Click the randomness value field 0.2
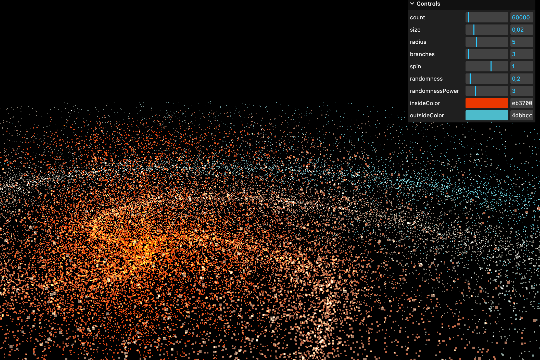The image size is (540, 360). pos(521,79)
